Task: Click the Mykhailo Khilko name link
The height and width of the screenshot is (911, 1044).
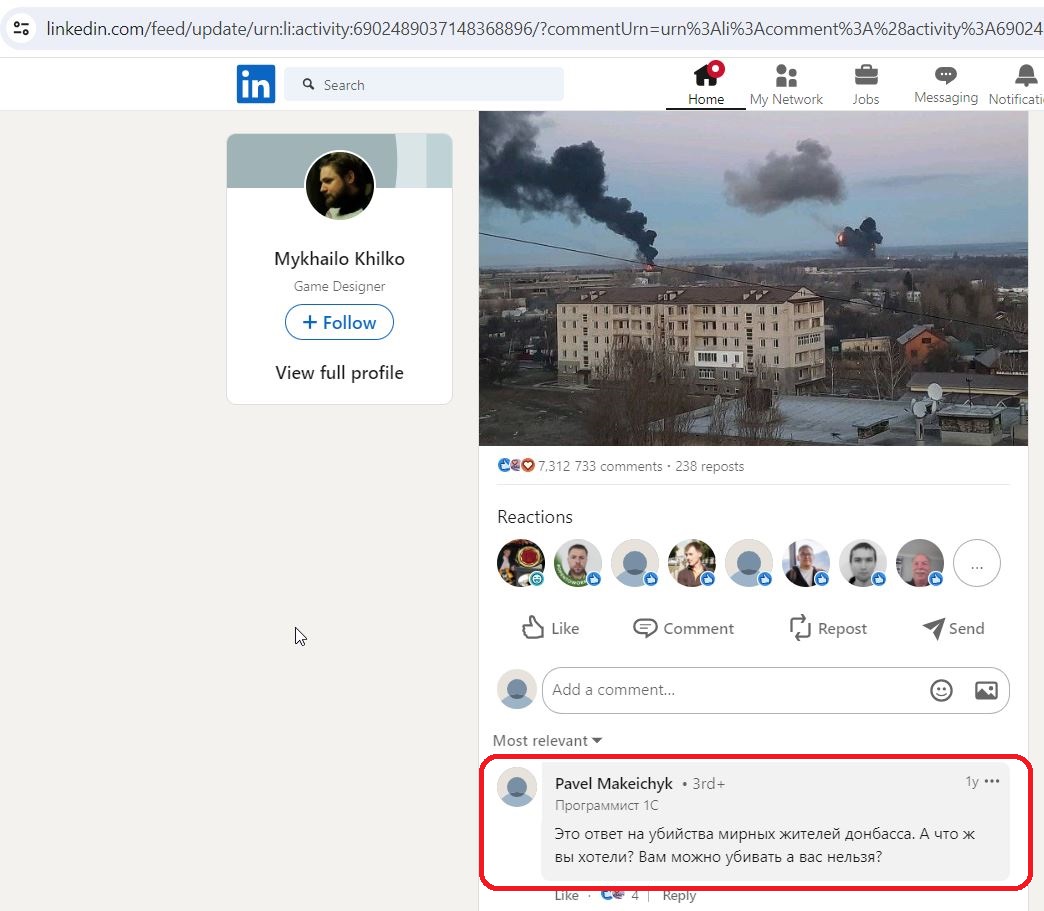Action: (340, 258)
